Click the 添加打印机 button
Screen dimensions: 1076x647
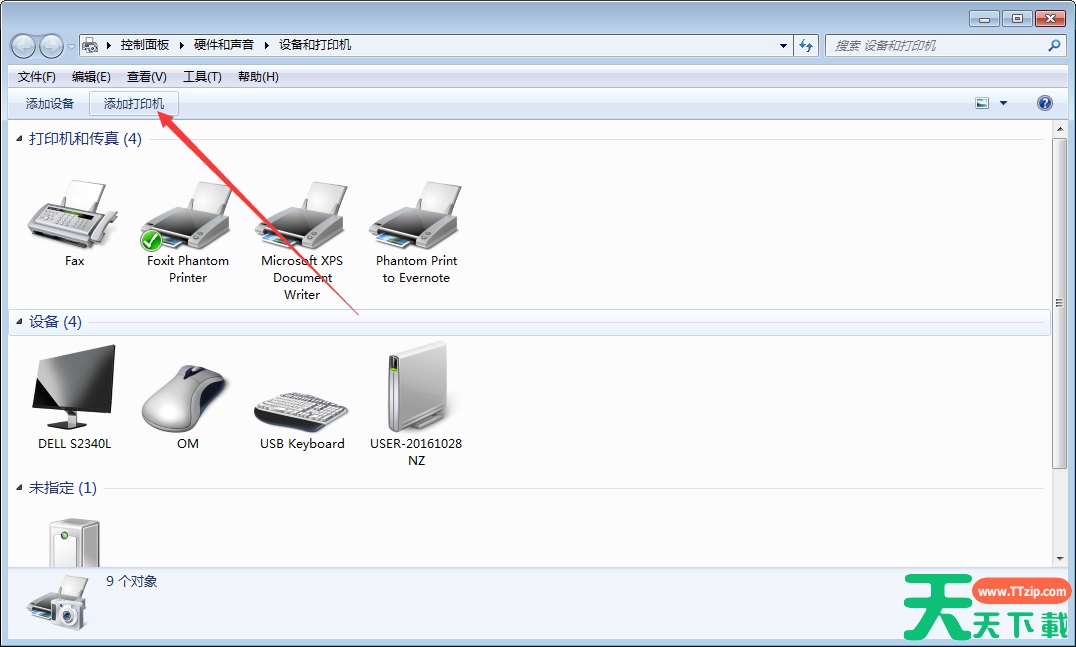(x=134, y=104)
